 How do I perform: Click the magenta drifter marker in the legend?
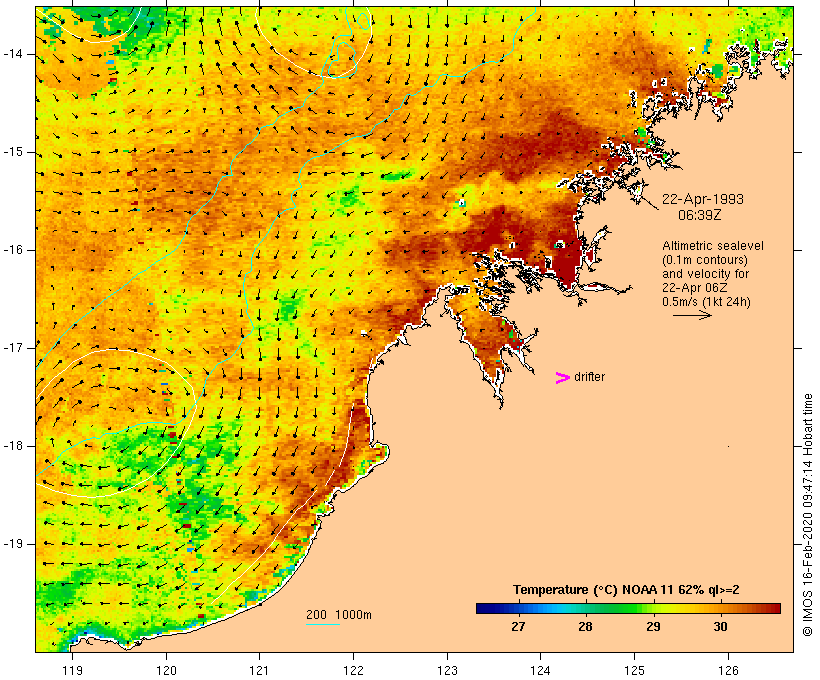pyautogui.click(x=562, y=378)
